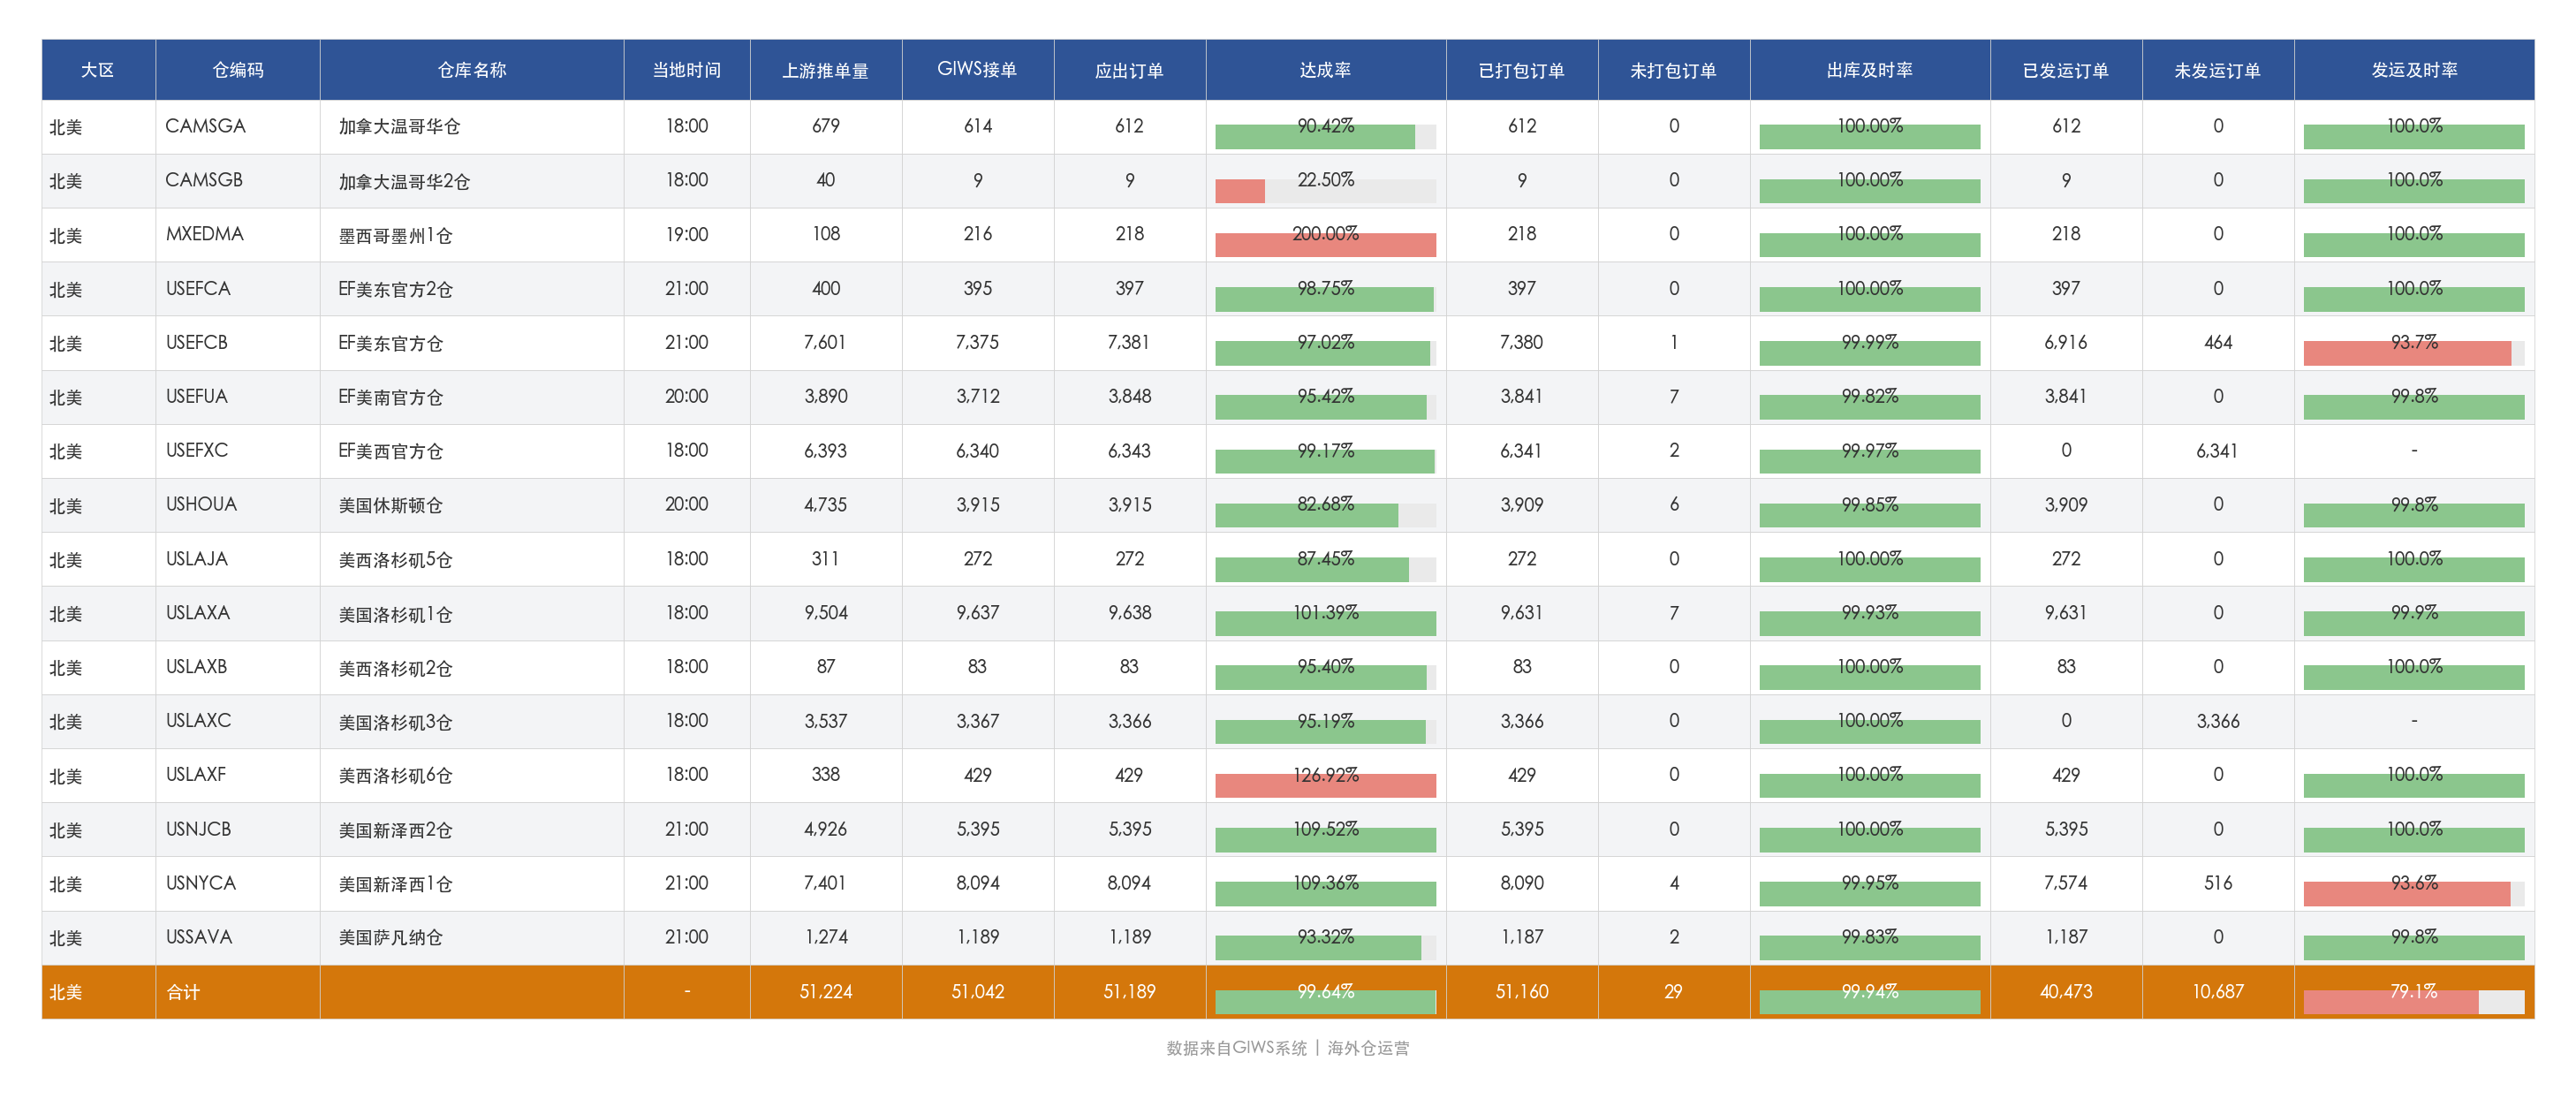The height and width of the screenshot is (1114, 2576).
Task: Click warehouse code USLAJA
Action: click(197, 558)
